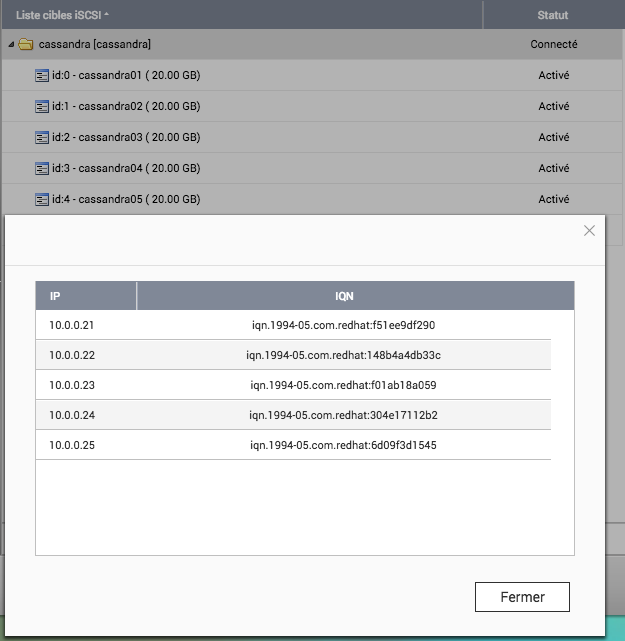Select IP address 10.0.0.25
This screenshot has height=641, width=625.
pos(72,445)
